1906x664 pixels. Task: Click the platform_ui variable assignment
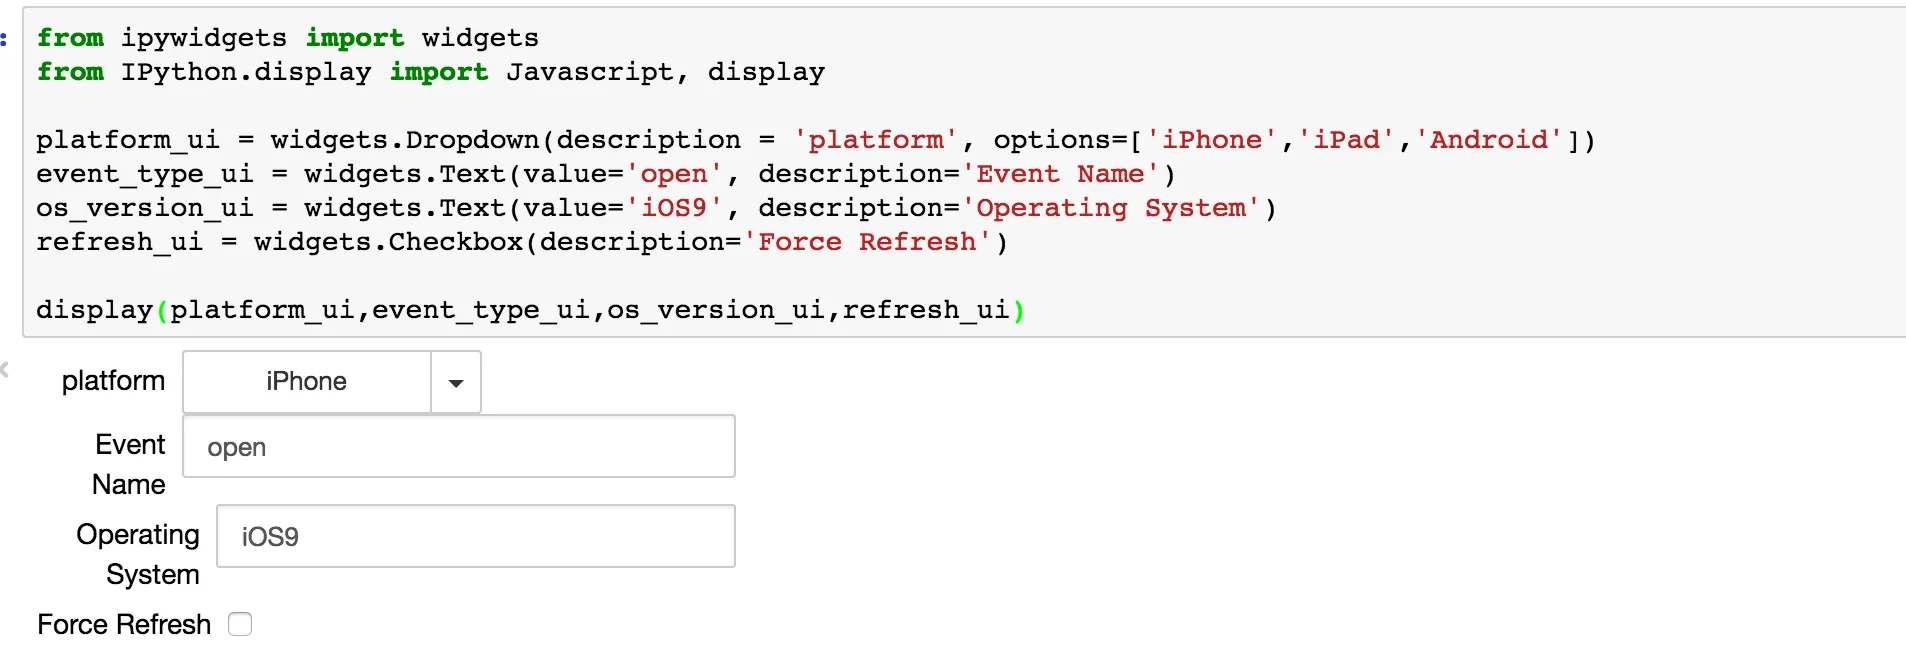coord(127,140)
